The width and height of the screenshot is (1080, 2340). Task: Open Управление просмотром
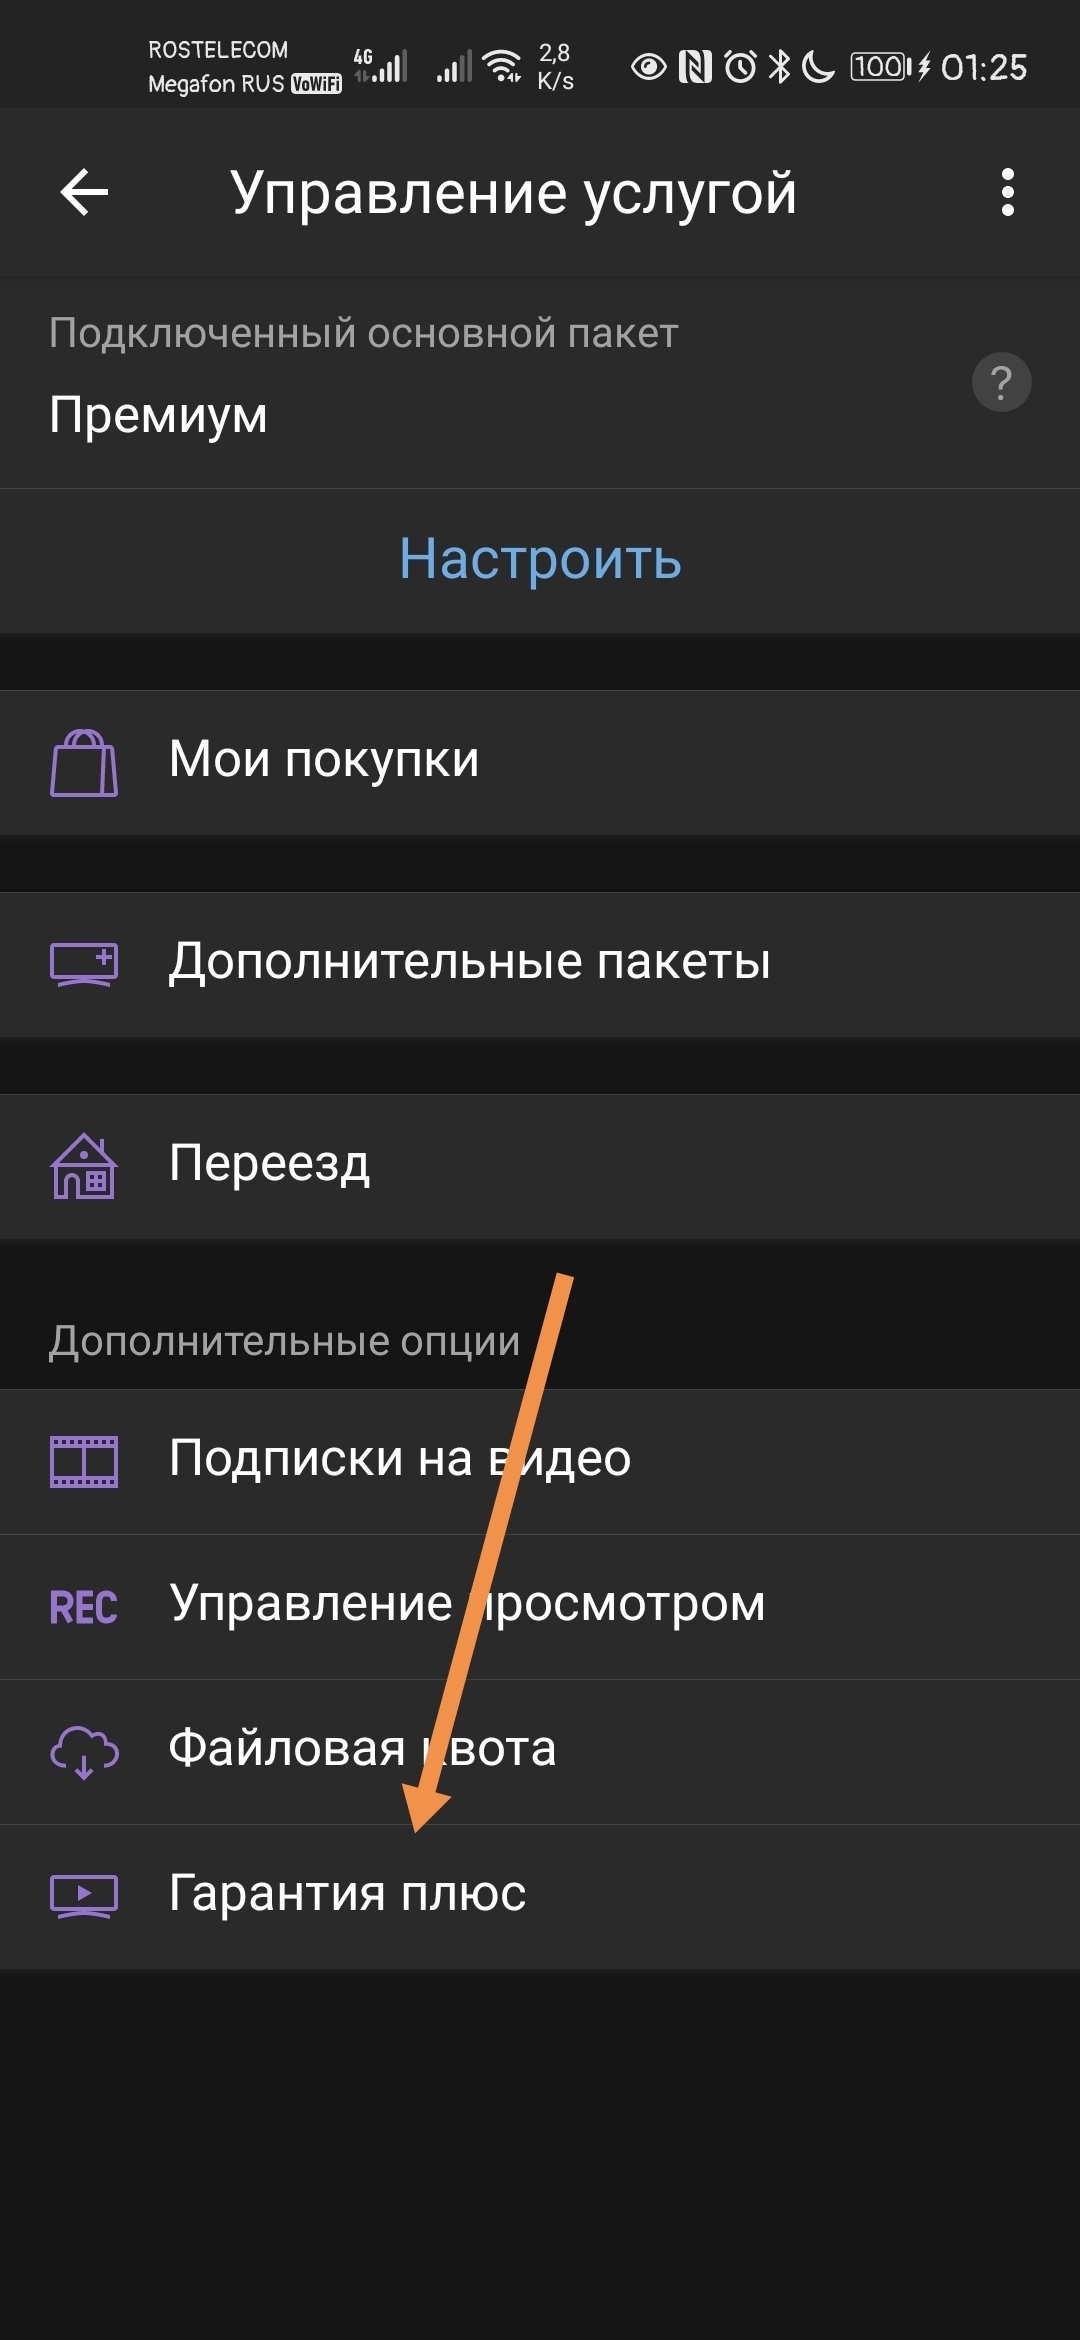point(540,1607)
